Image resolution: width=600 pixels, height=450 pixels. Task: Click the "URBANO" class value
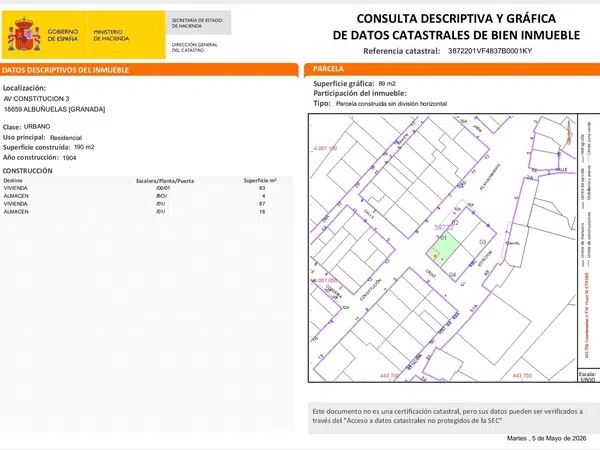click(37, 127)
